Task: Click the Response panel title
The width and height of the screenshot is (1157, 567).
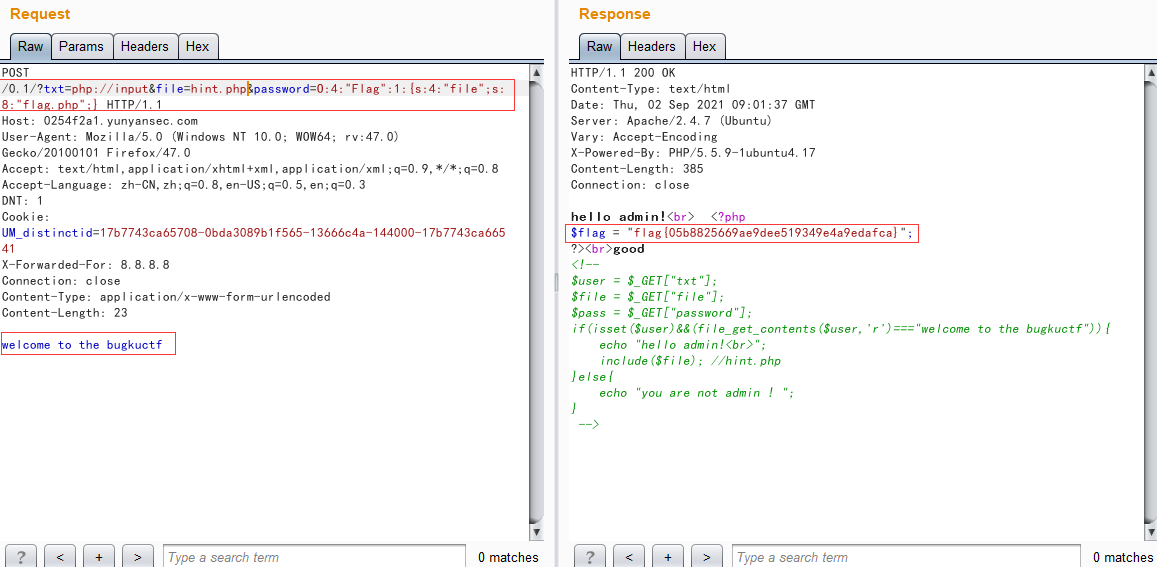Action: (615, 14)
